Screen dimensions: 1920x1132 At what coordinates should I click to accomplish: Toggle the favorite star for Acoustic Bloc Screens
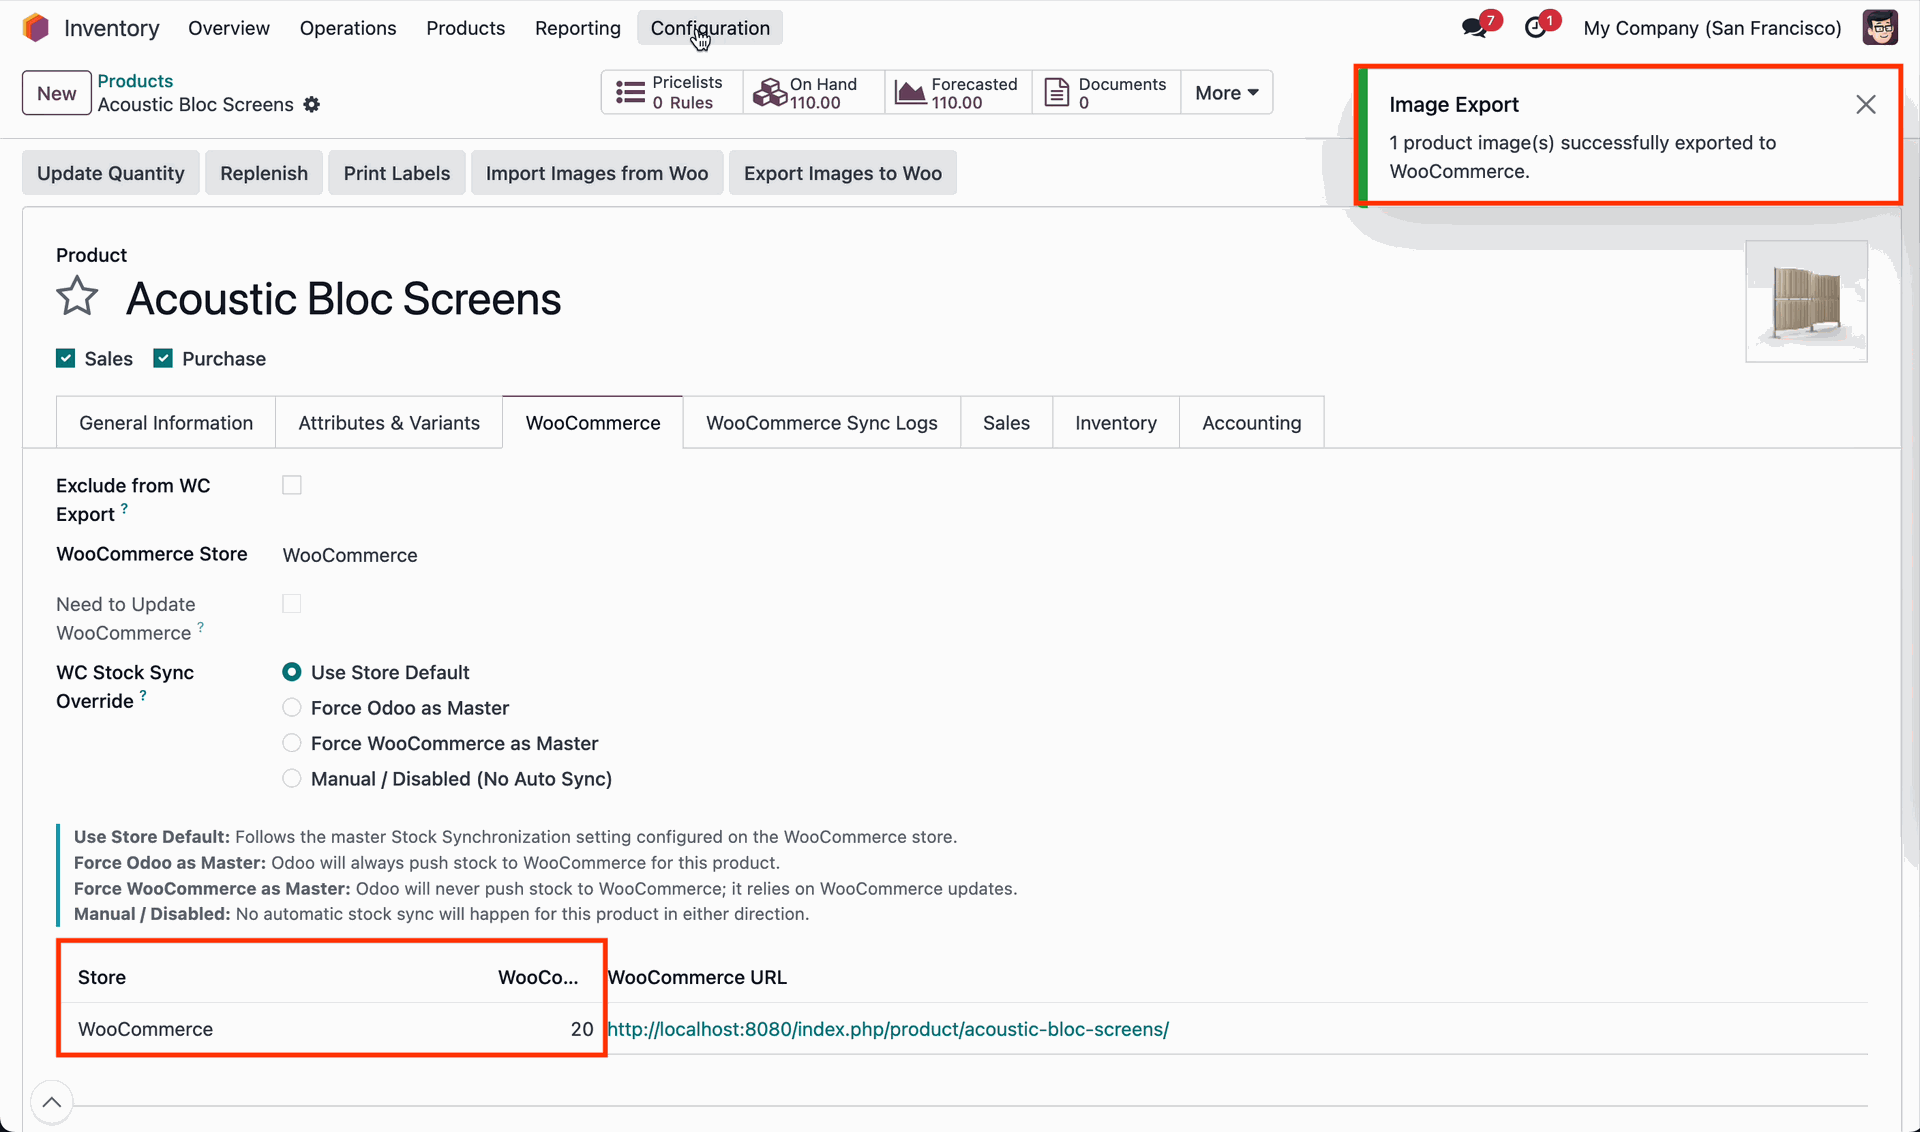[77, 298]
